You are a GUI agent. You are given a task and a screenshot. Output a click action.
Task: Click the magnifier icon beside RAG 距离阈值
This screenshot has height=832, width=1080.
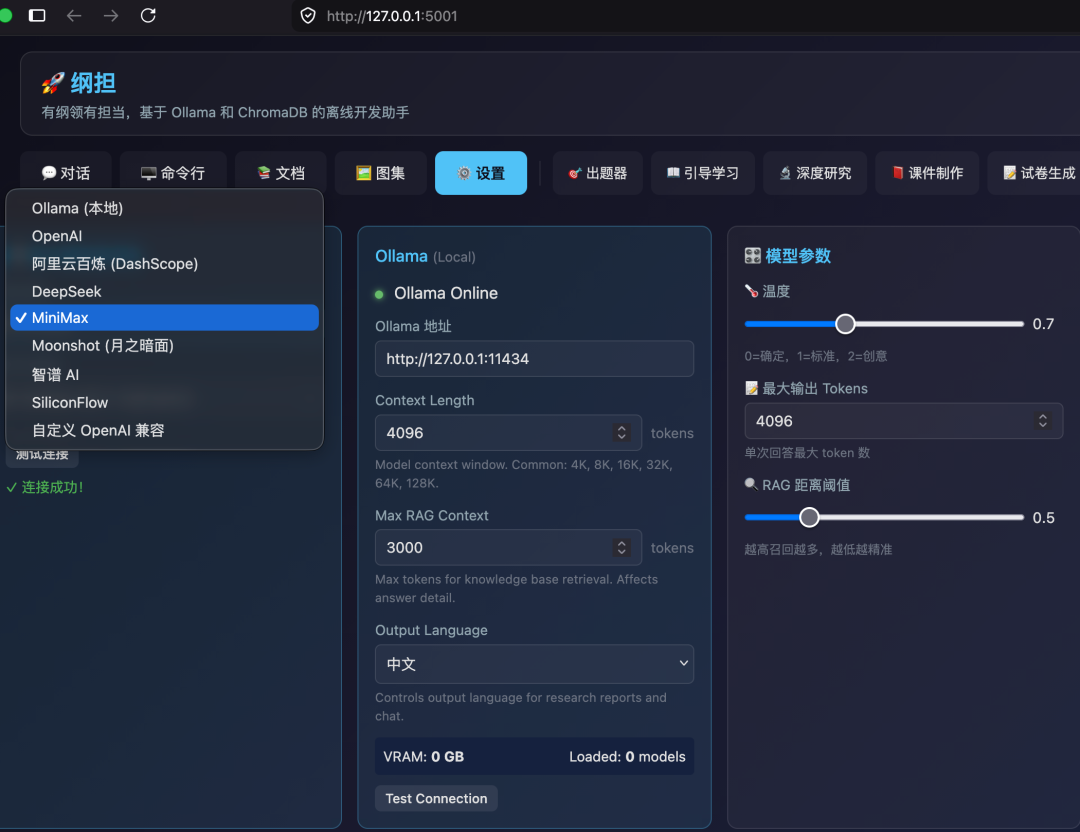point(751,484)
